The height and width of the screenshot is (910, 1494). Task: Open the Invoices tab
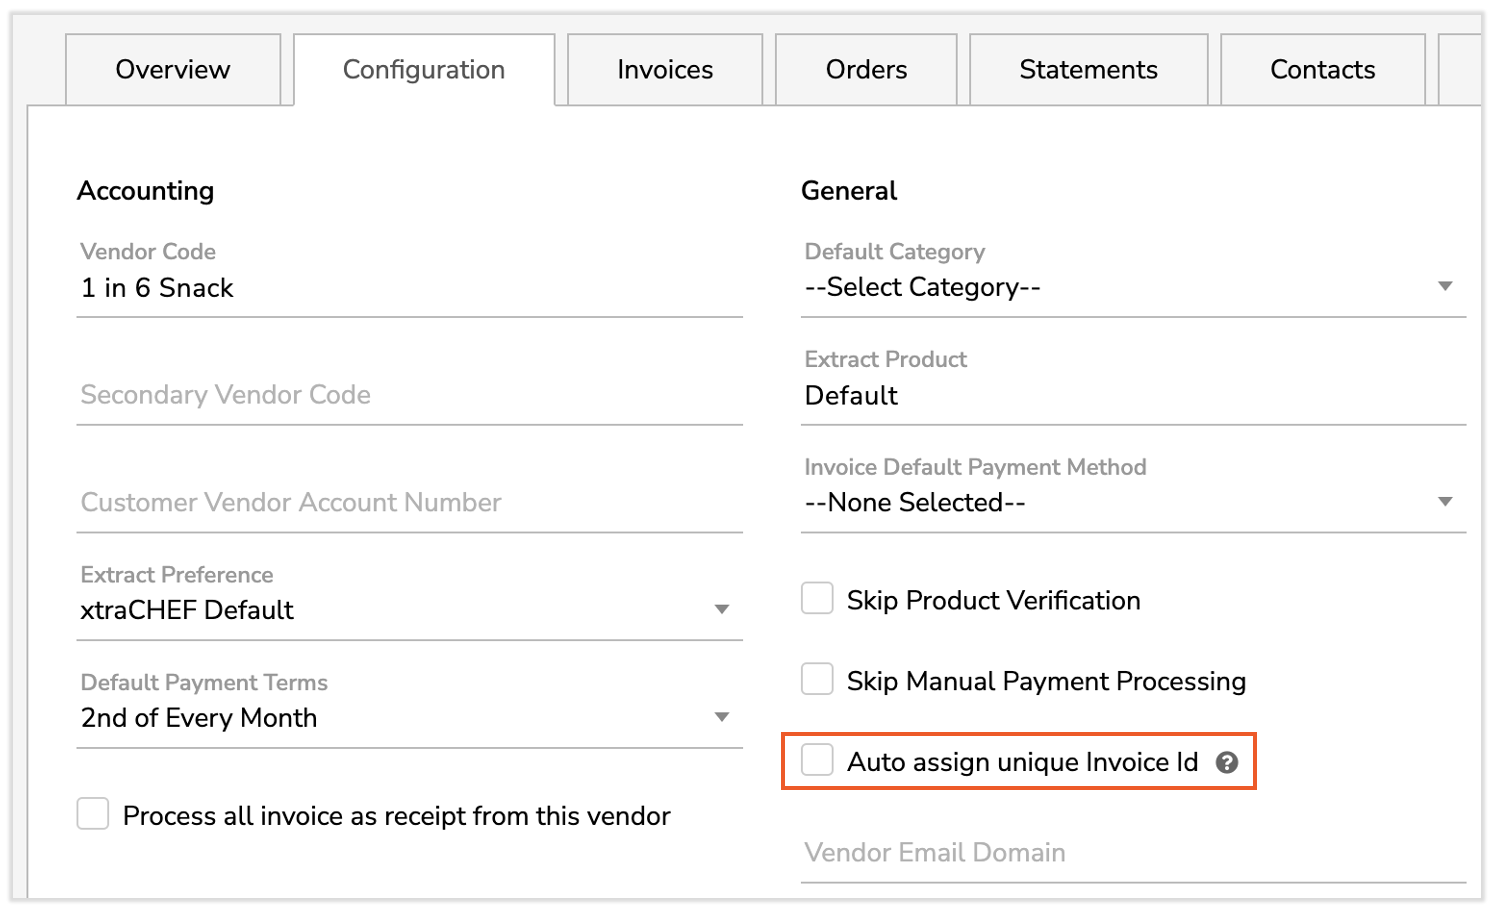[x=665, y=70]
